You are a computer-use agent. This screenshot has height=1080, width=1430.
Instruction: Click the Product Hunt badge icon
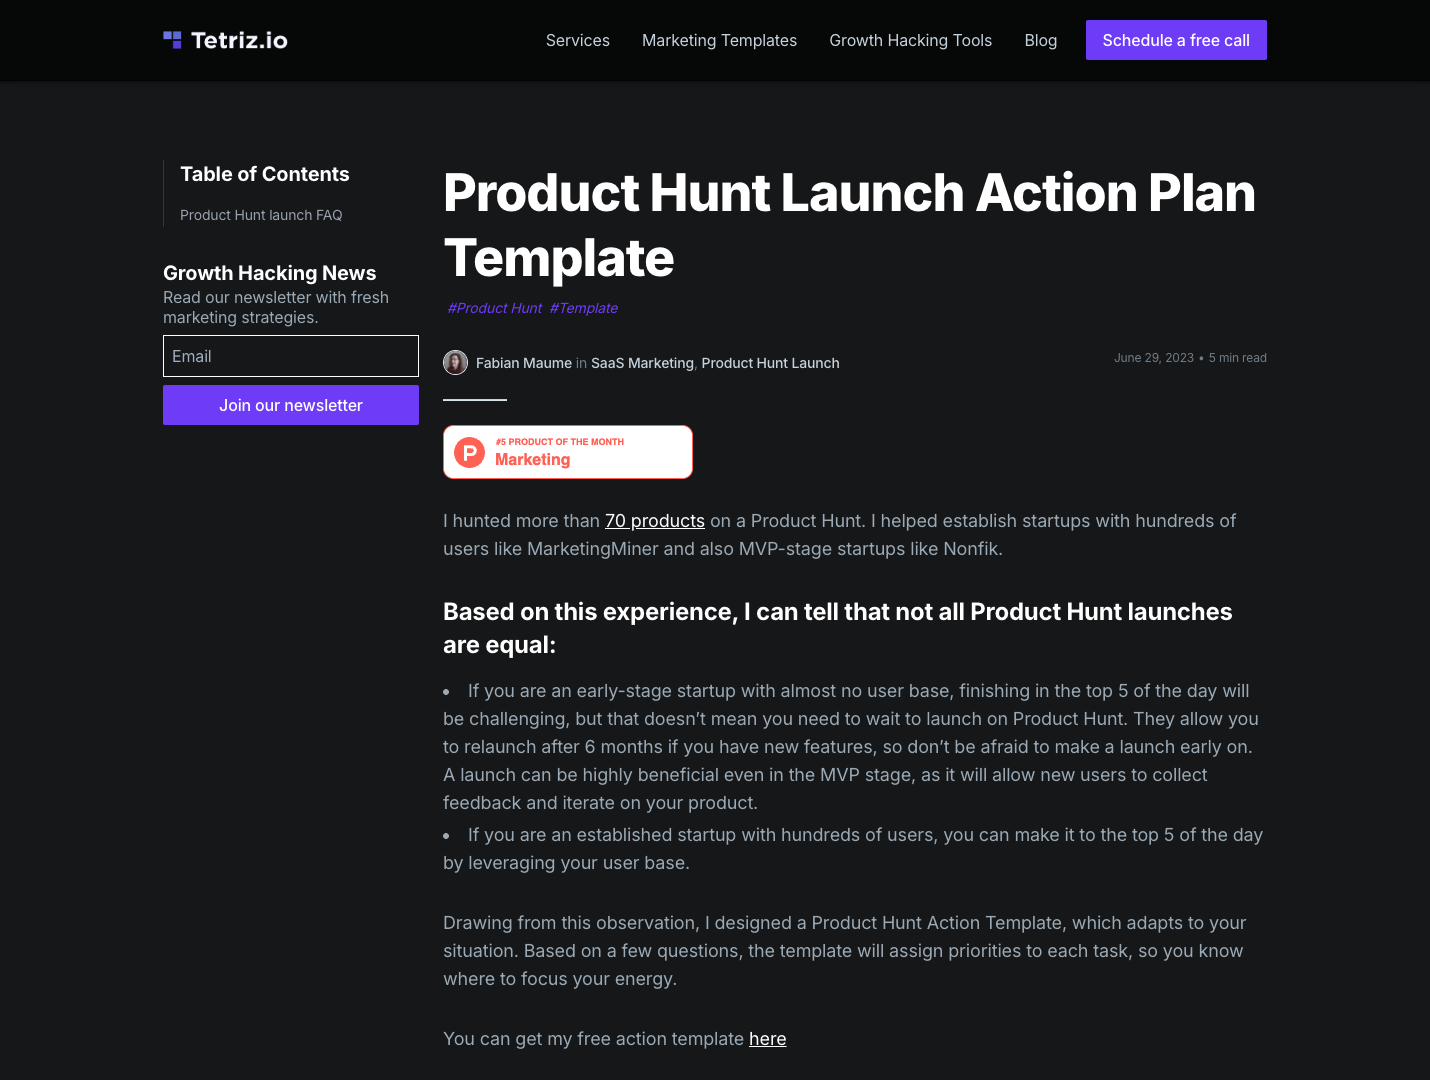469,452
